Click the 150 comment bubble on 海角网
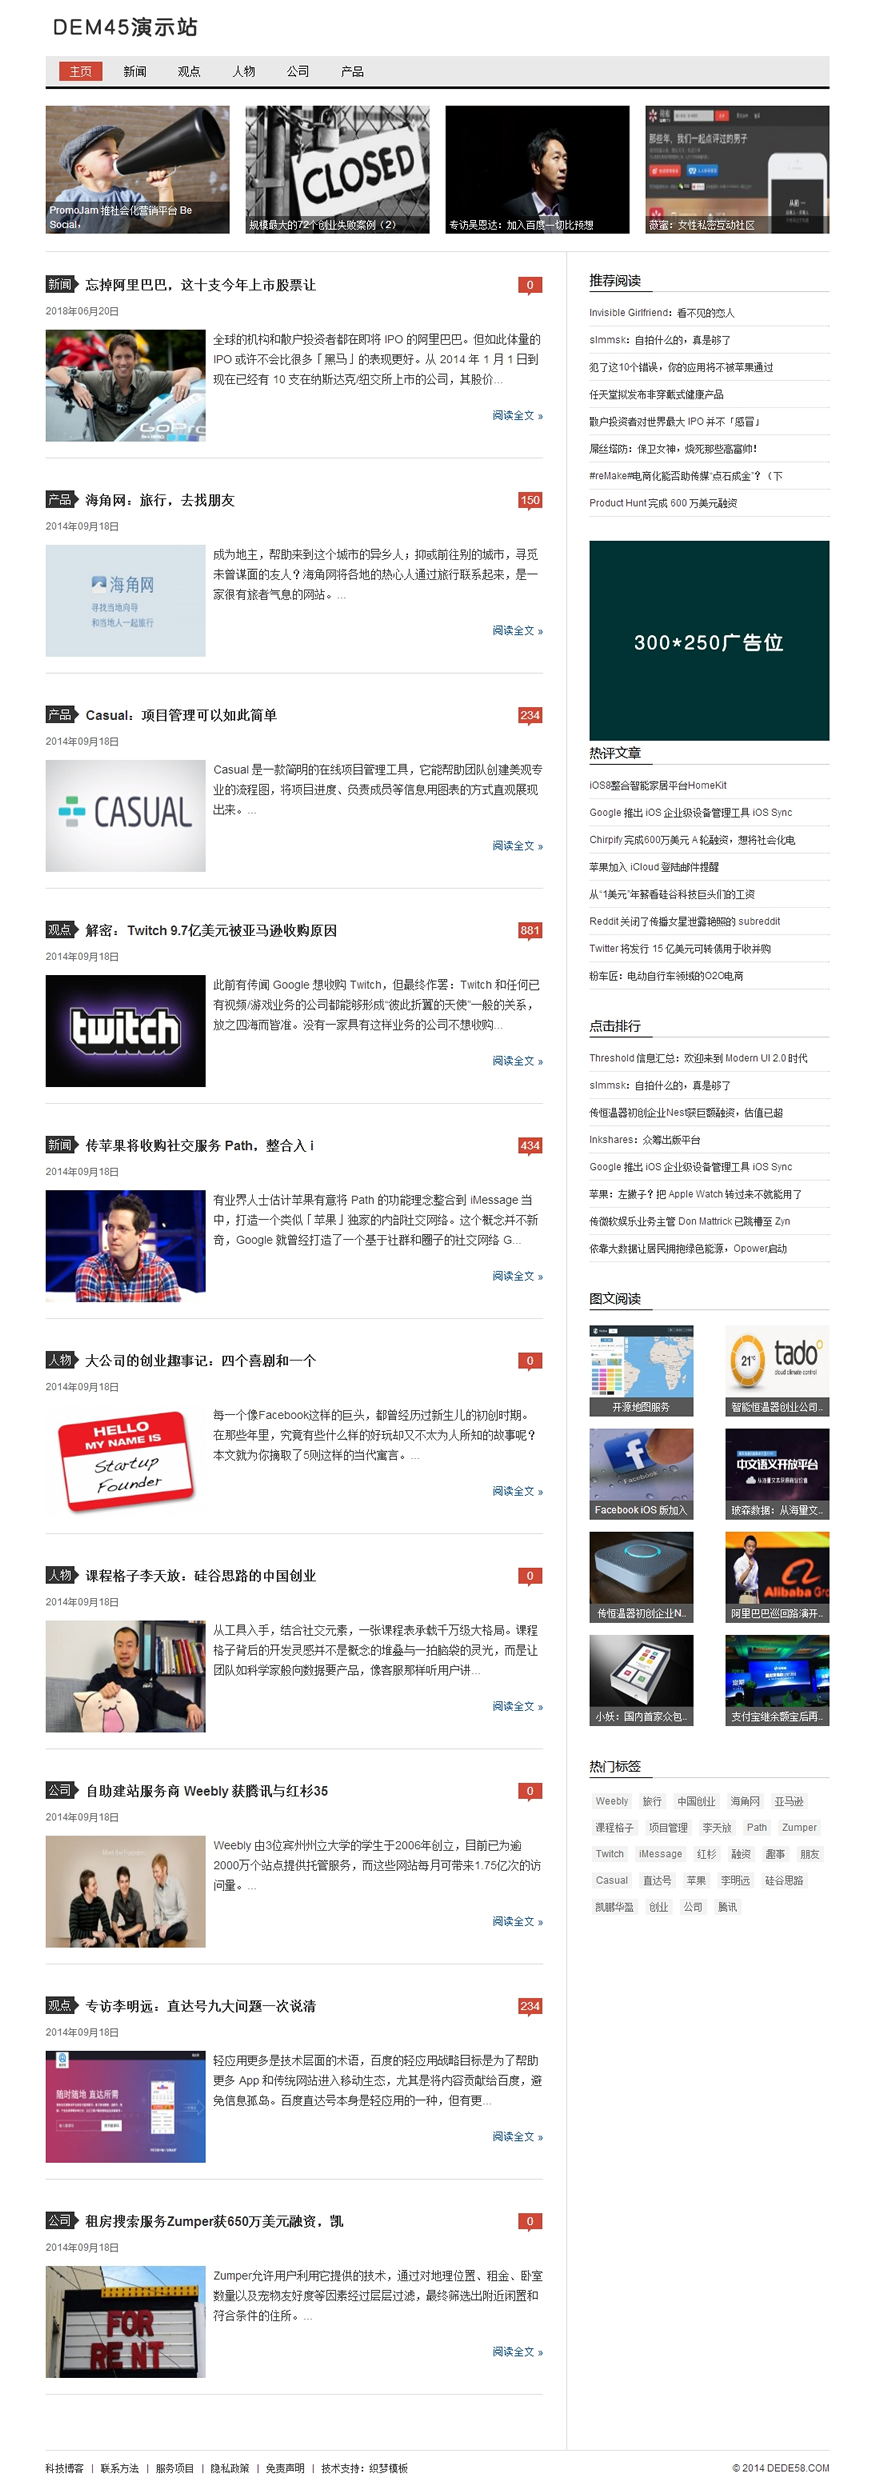 [x=529, y=501]
